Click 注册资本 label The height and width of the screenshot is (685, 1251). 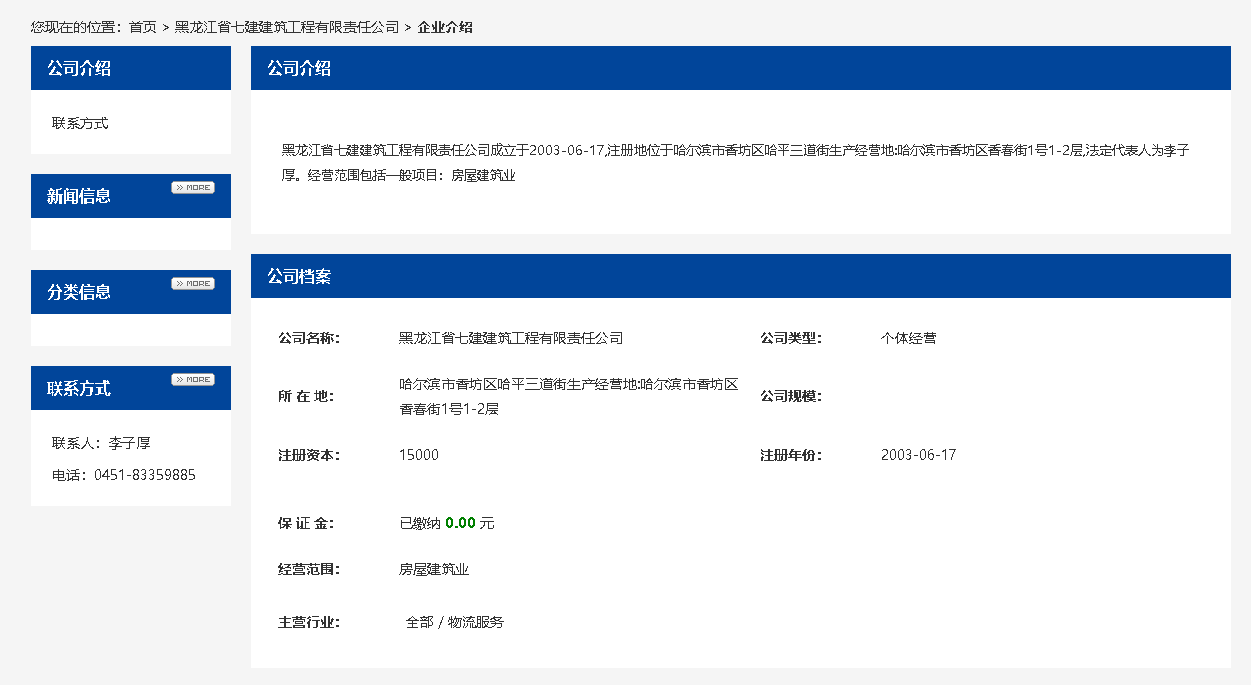click(x=309, y=455)
